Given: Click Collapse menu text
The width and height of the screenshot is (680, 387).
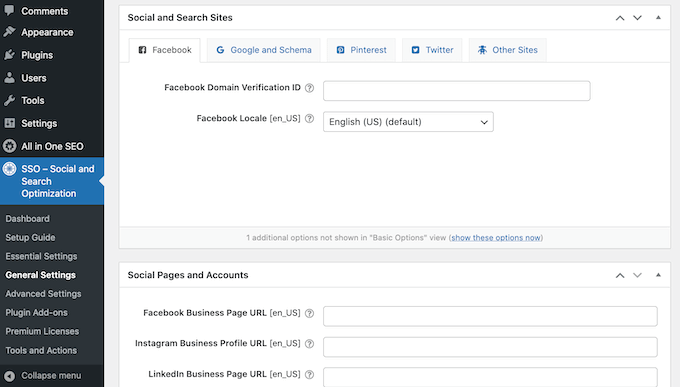Looking at the screenshot, I should click(x=51, y=376).
